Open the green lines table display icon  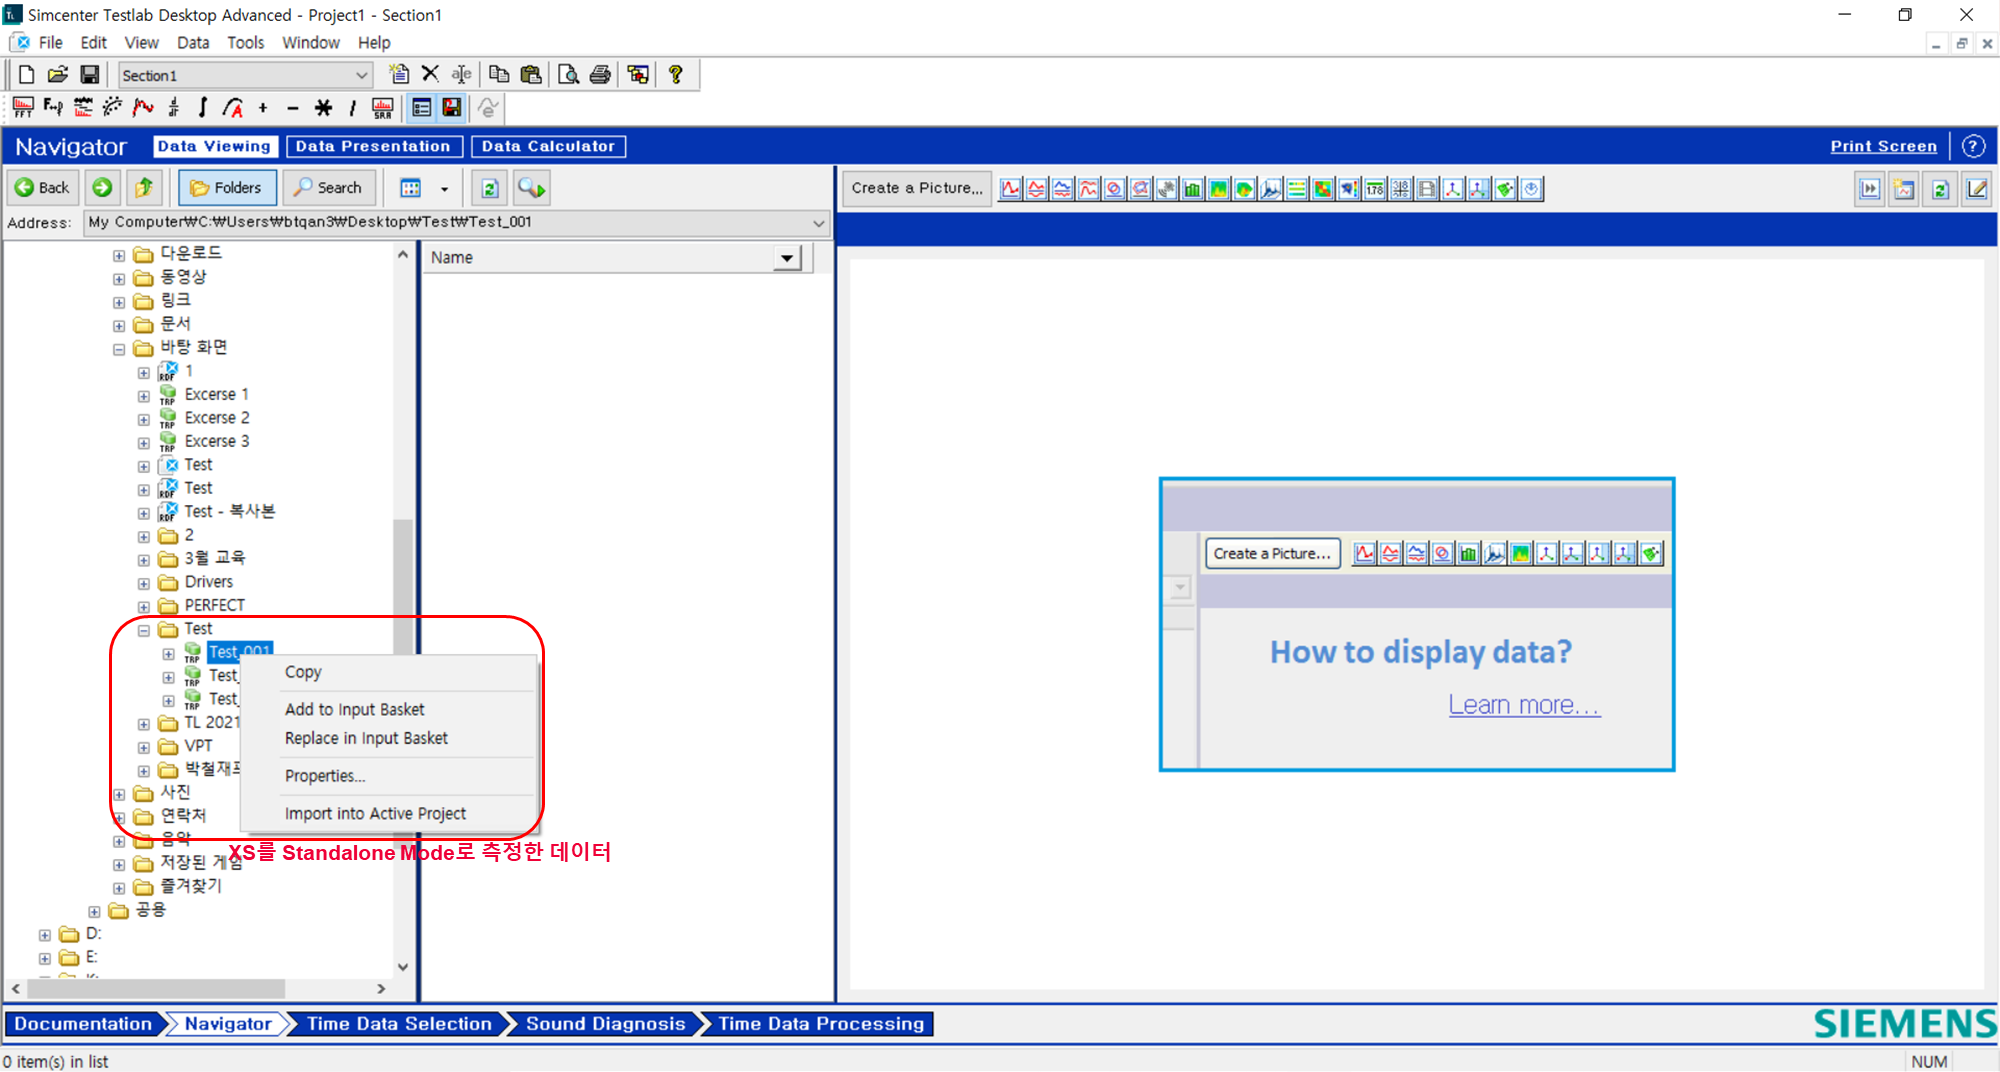[x=1297, y=189]
